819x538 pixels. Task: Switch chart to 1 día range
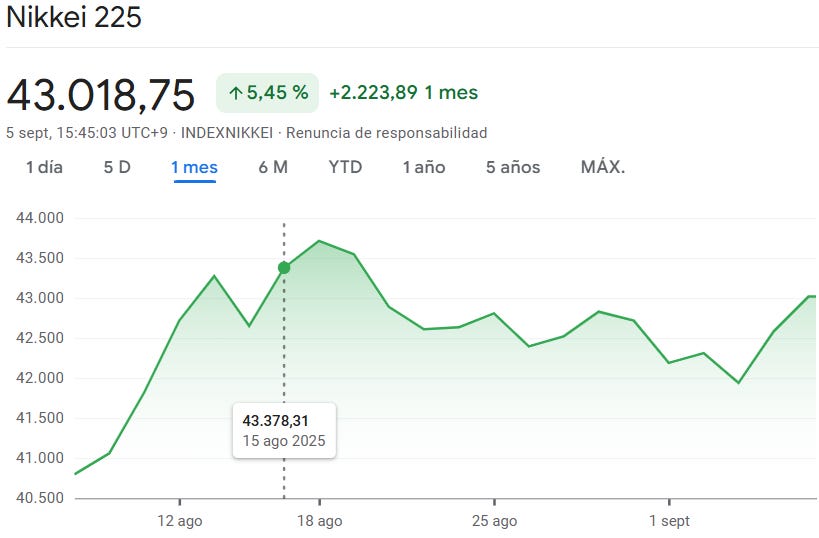click(44, 167)
